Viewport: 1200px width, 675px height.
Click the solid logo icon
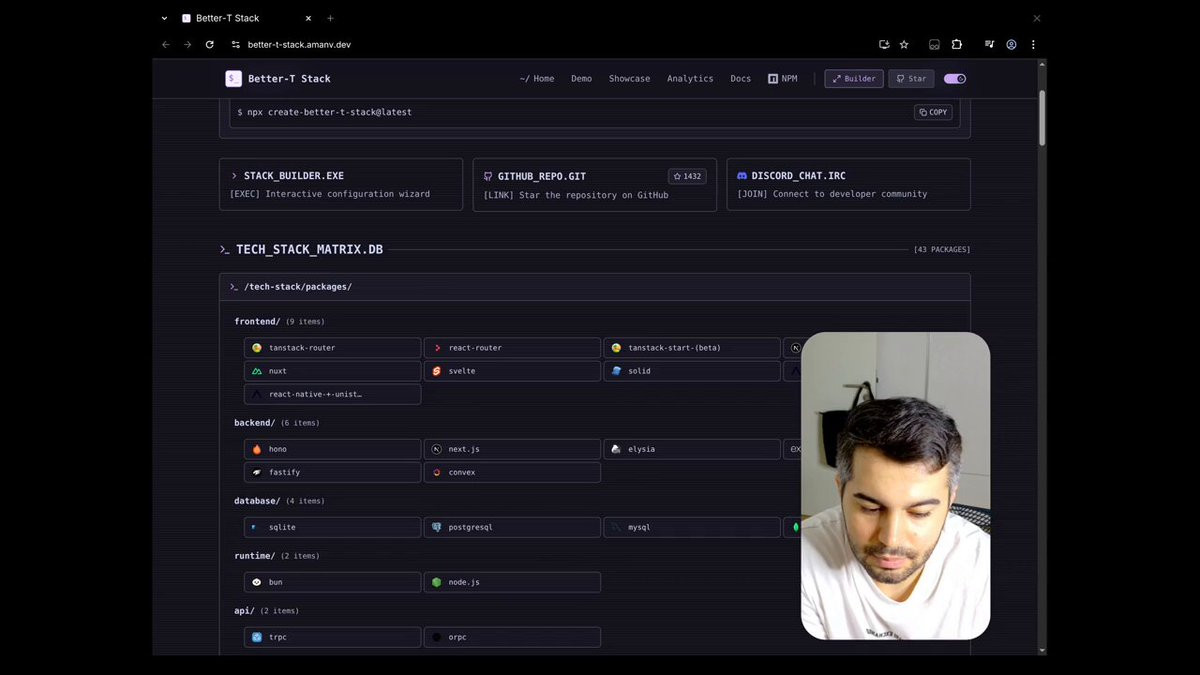pos(616,371)
